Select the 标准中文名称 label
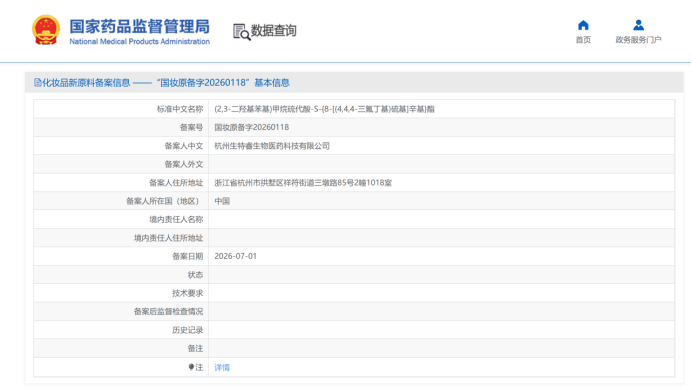Viewport: 692px width, 387px height. (180, 109)
